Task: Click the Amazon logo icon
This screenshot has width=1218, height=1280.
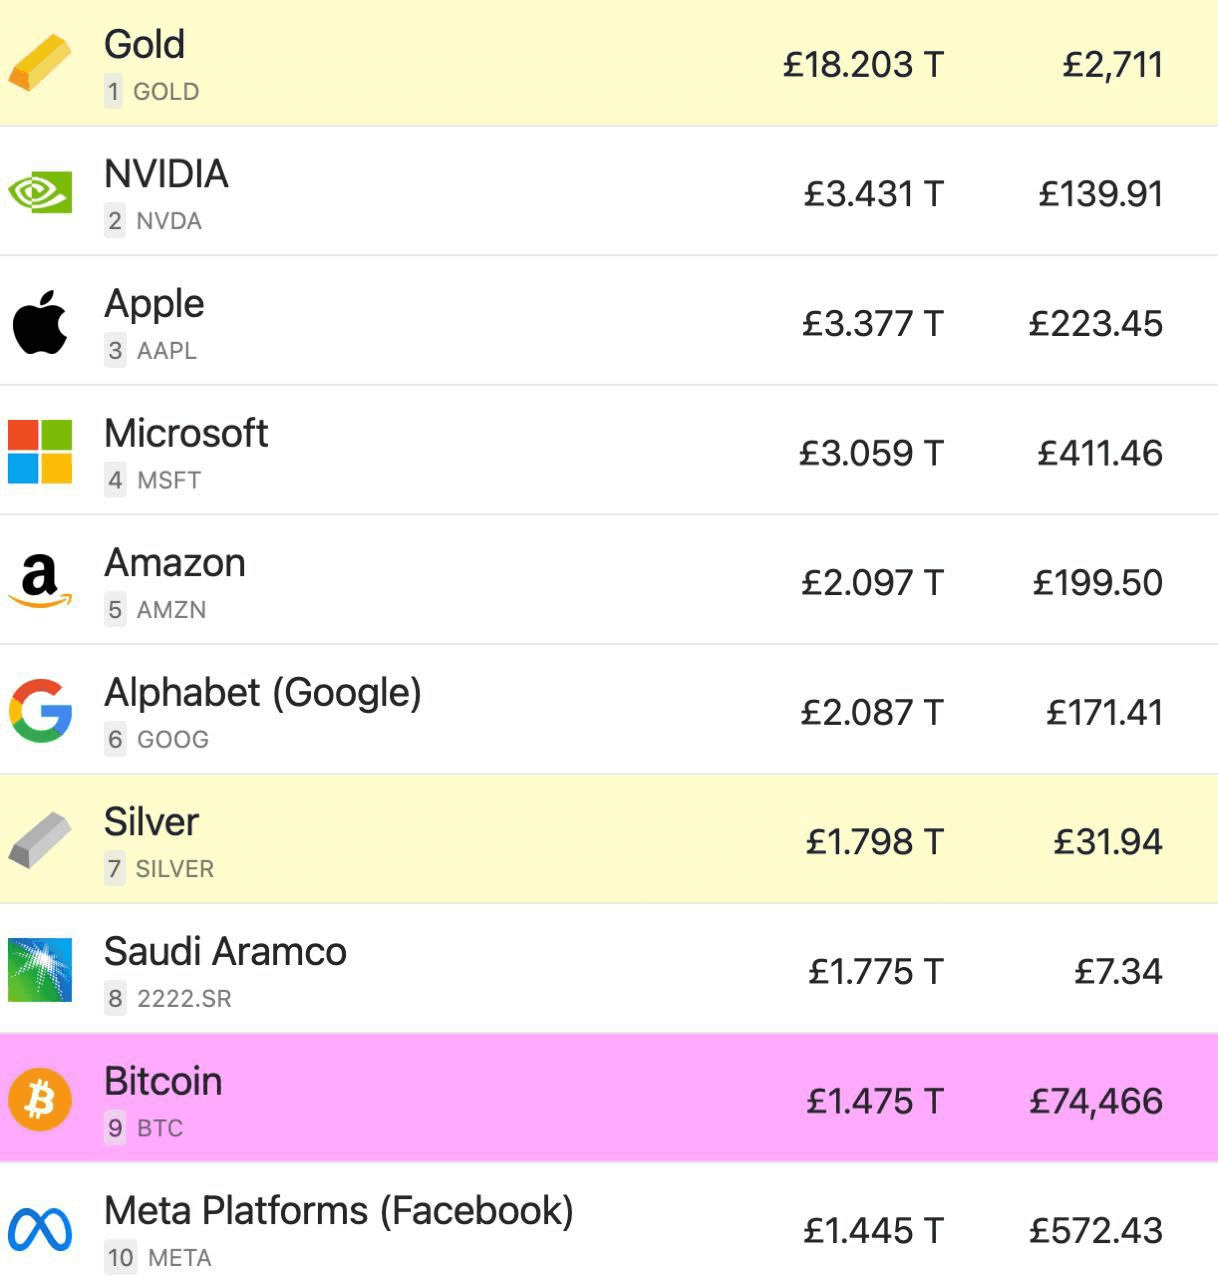Action: coord(40,581)
